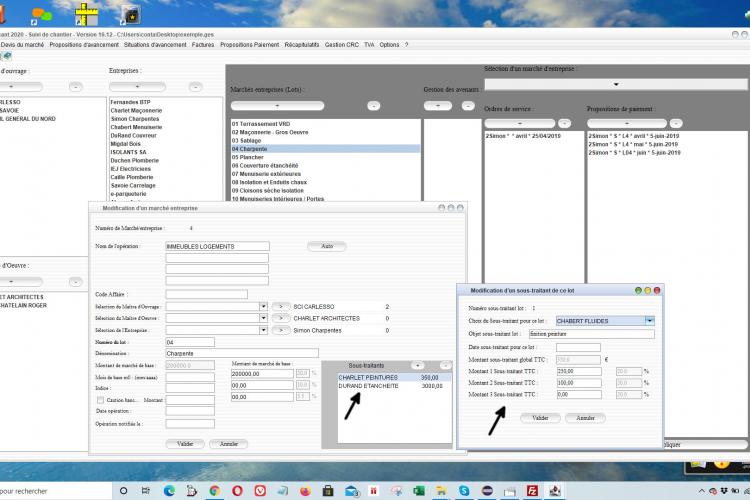Screen dimensions: 750x500
Task: Launch Microsoft Edge from the taskbar
Action: 169,491
